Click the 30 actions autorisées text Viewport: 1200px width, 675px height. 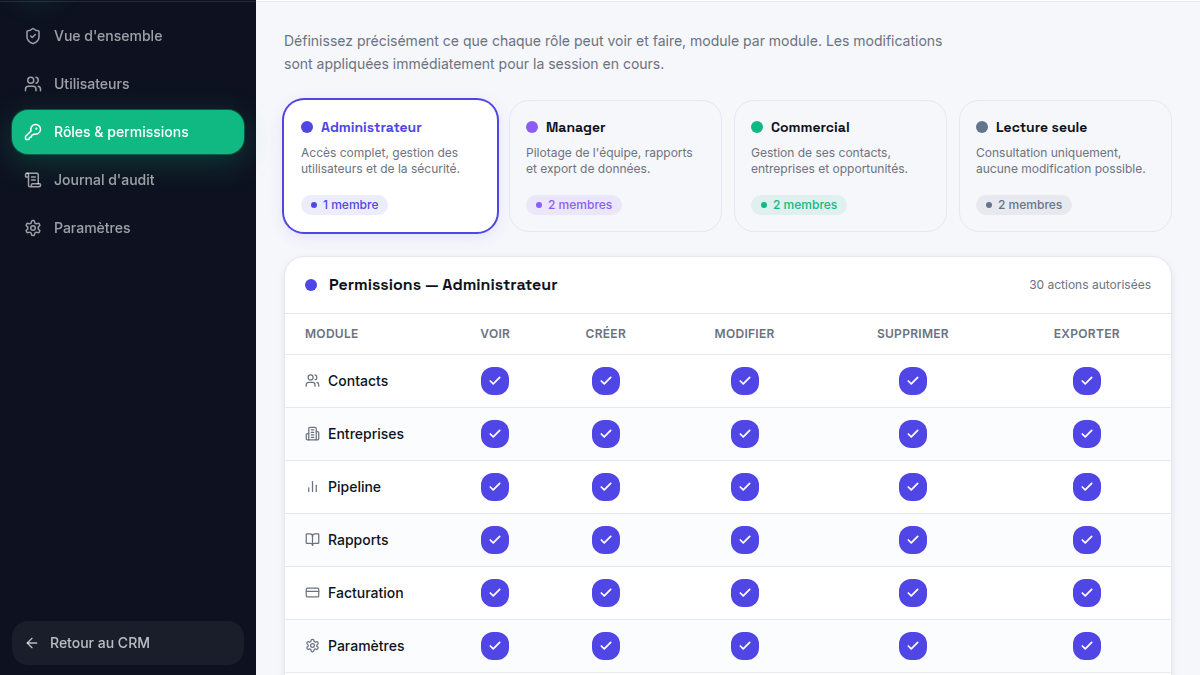click(1090, 285)
